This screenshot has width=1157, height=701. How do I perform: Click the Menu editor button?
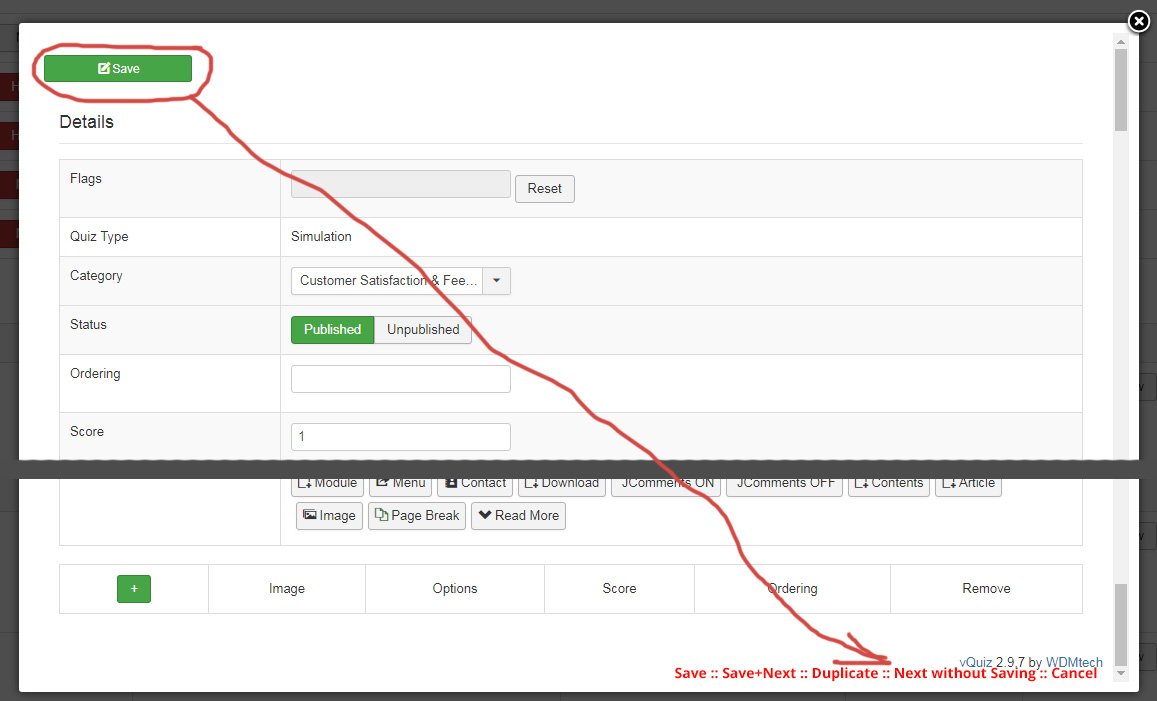pyautogui.click(x=400, y=485)
